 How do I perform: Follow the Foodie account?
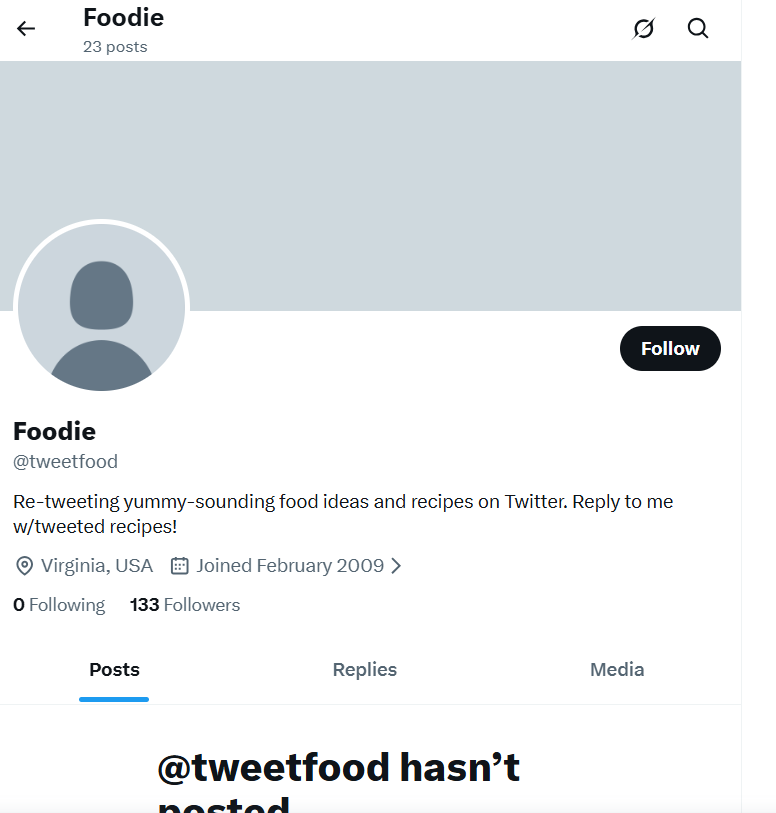pyautogui.click(x=670, y=348)
